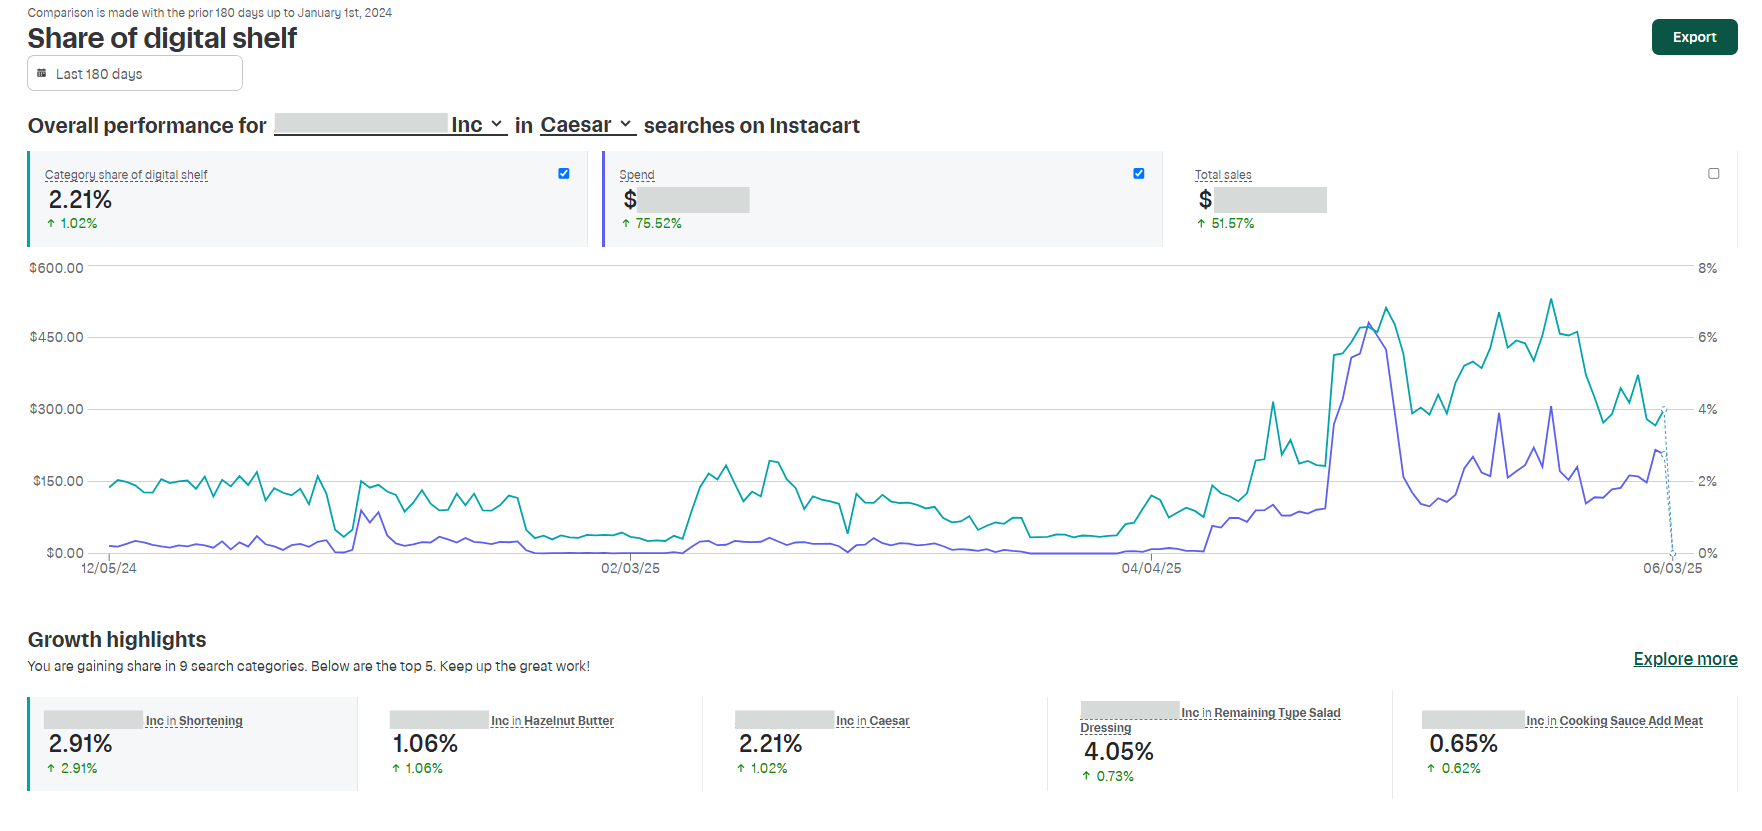Click the Export button
The image size is (1762, 831).
click(1694, 37)
